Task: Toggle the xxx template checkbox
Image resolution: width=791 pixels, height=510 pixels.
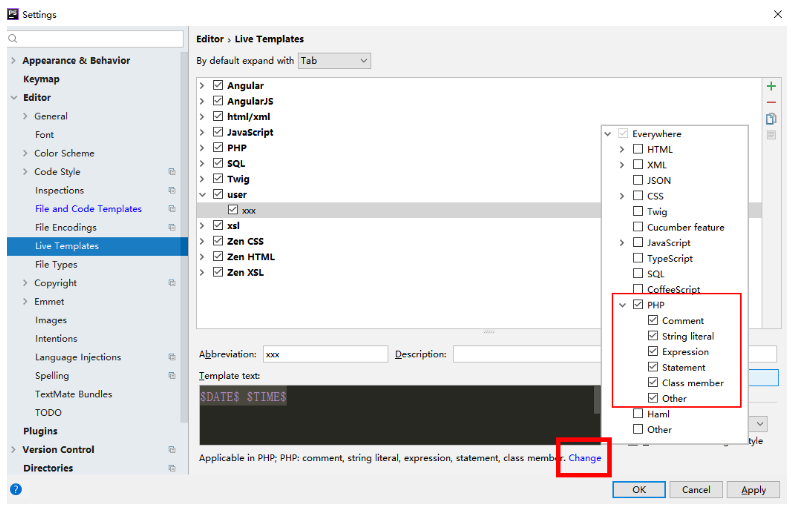Action: click(233, 210)
